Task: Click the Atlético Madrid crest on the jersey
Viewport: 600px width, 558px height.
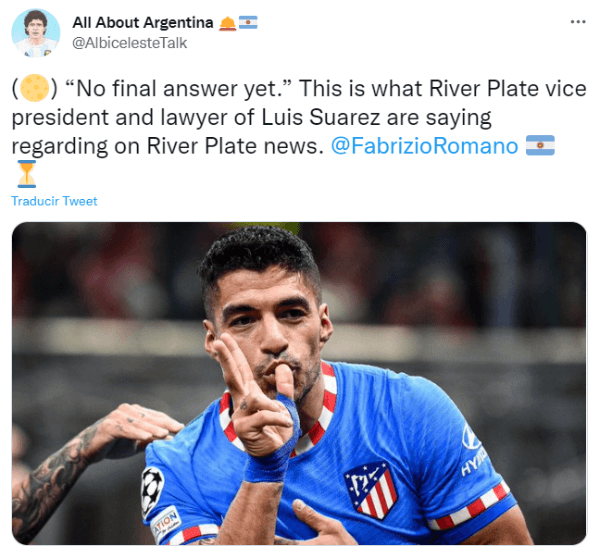Action: click(370, 489)
